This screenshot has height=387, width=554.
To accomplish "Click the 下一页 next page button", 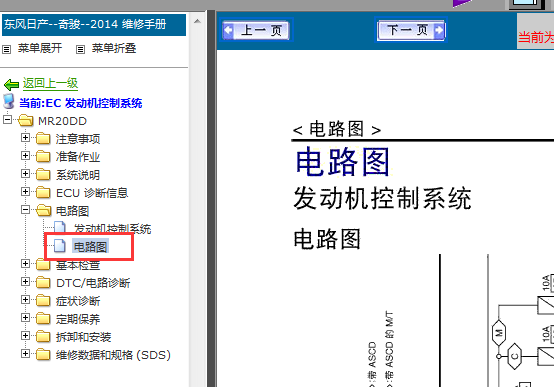I will tap(411, 30).
